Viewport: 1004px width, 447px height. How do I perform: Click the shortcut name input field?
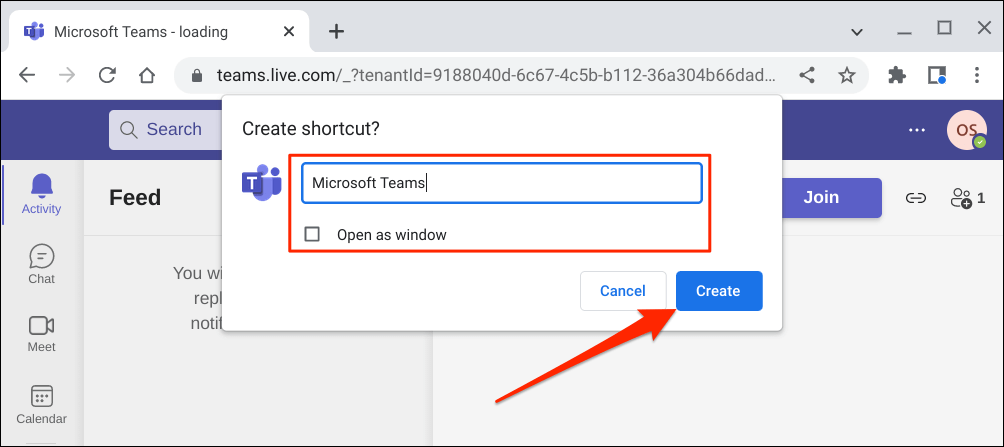[501, 183]
